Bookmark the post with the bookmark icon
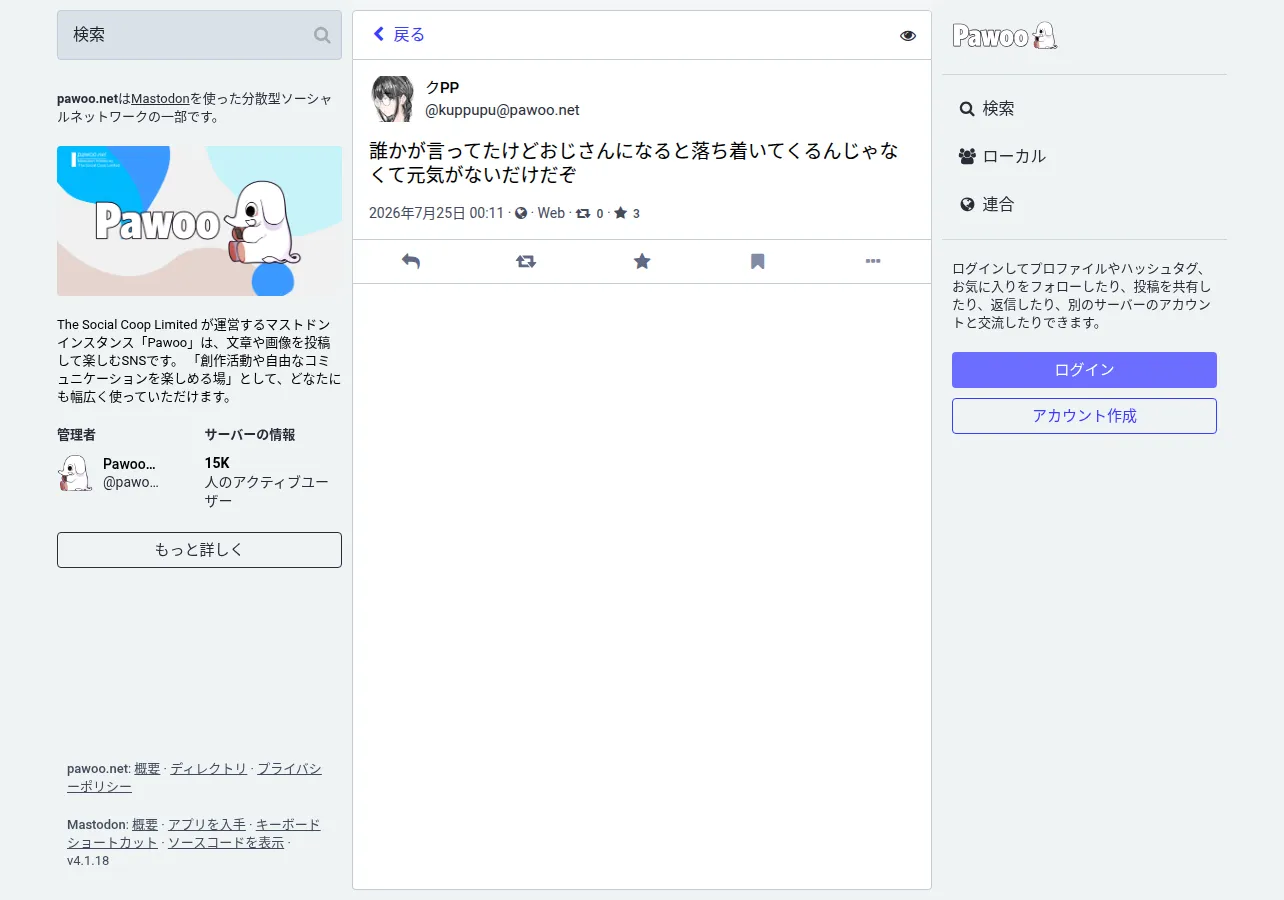The width and height of the screenshot is (1284, 900). click(x=758, y=261)
